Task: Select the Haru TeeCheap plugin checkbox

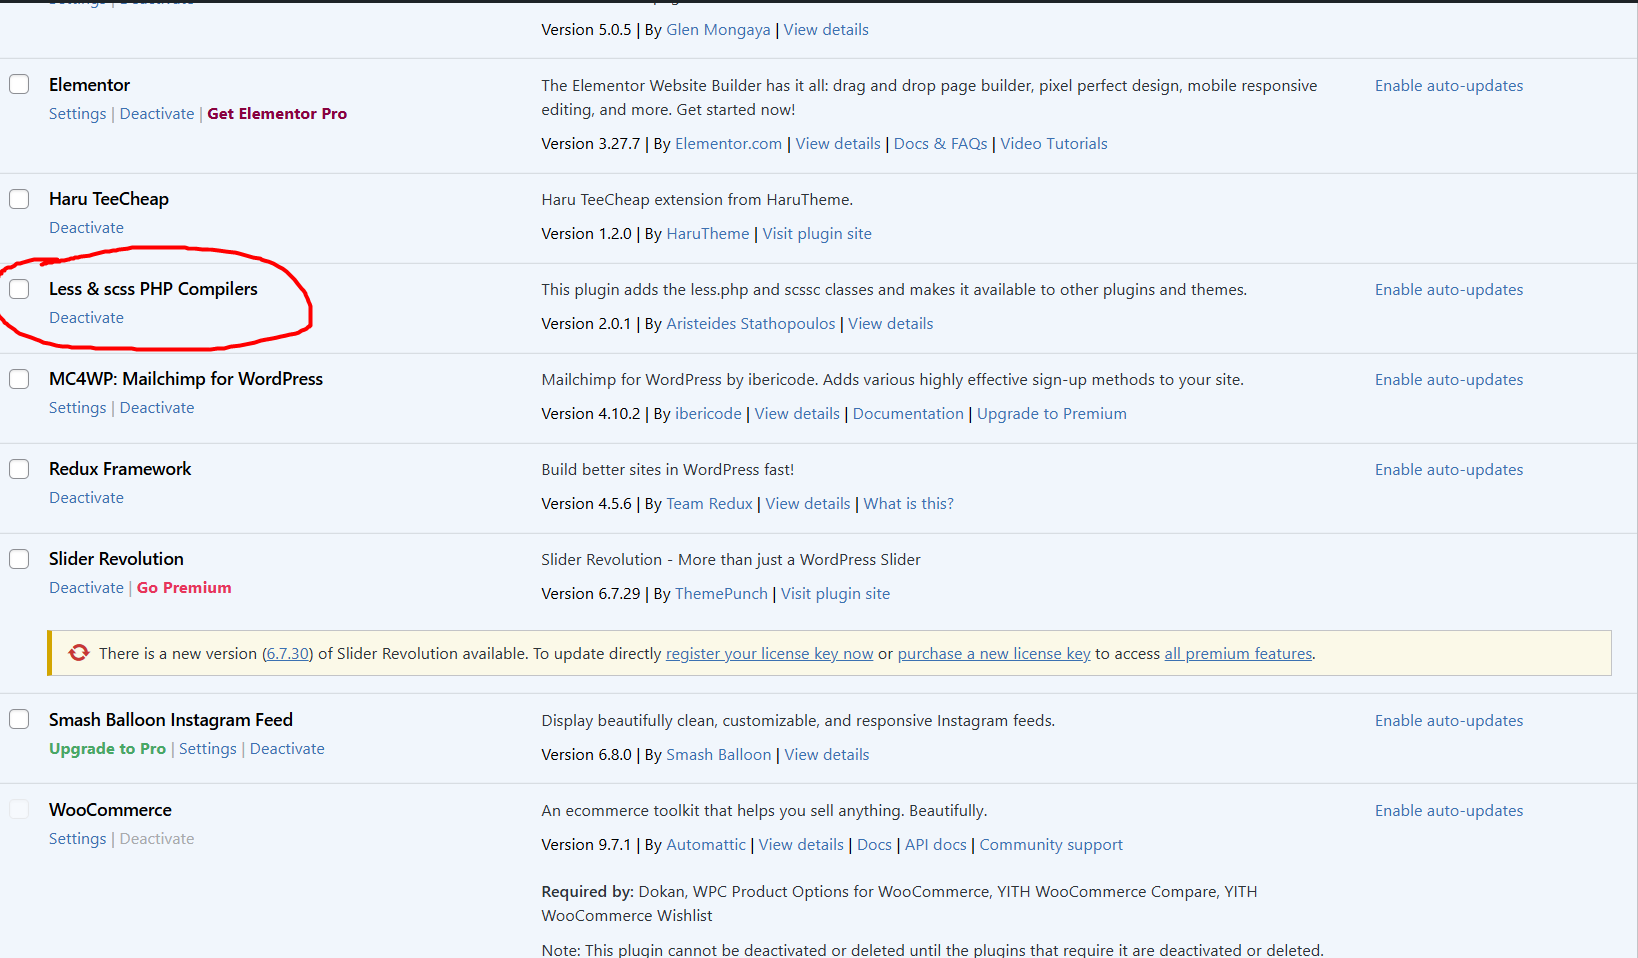Action: tap(19, 198)
